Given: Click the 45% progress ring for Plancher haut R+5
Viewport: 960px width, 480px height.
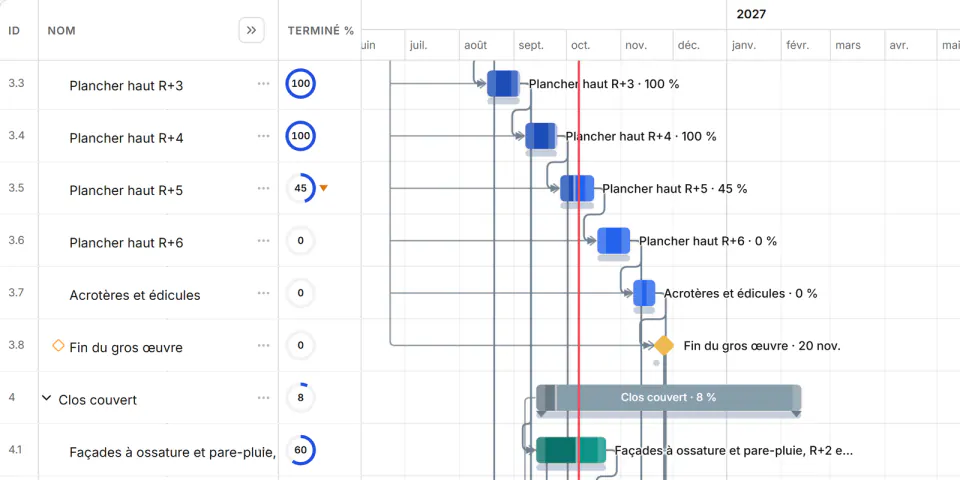Looking at the screenshot, I should coord(300,189).
